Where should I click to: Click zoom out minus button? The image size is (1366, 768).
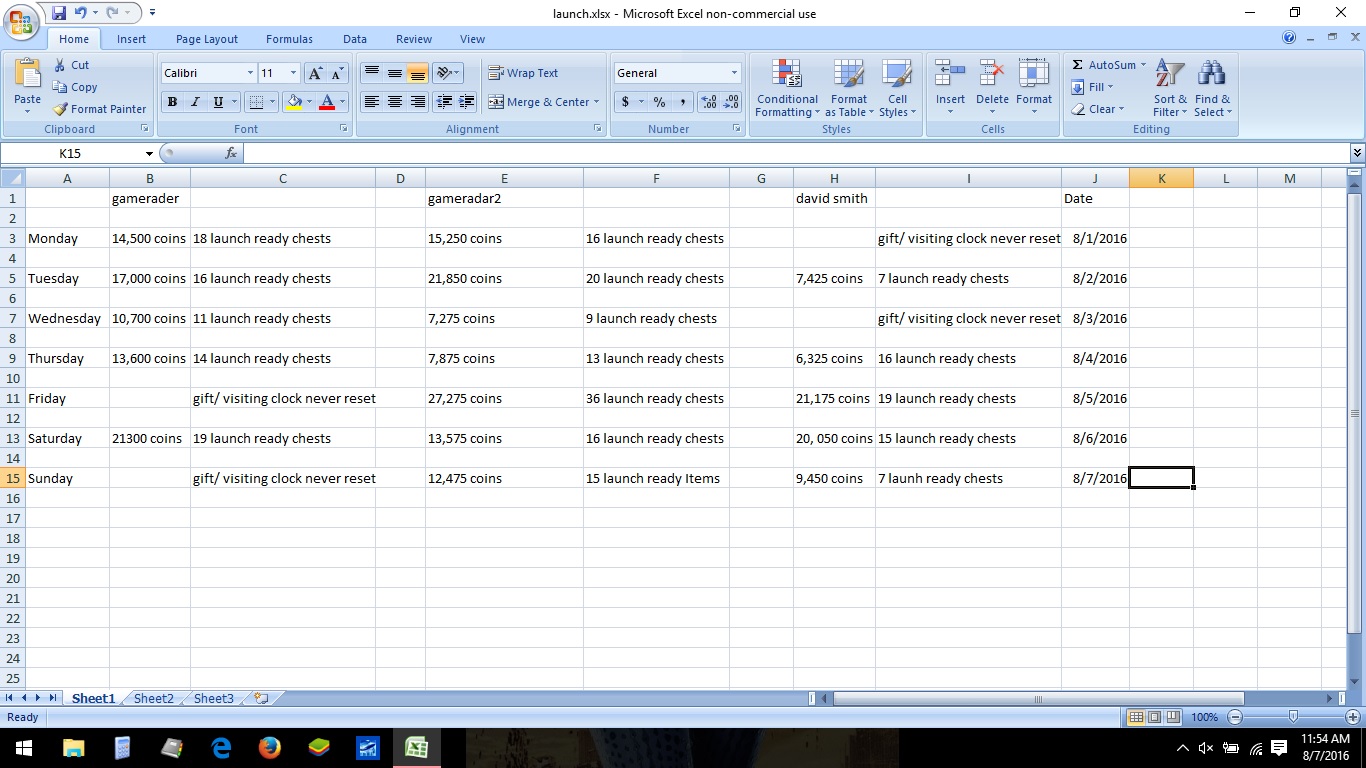coord(1235,717)
